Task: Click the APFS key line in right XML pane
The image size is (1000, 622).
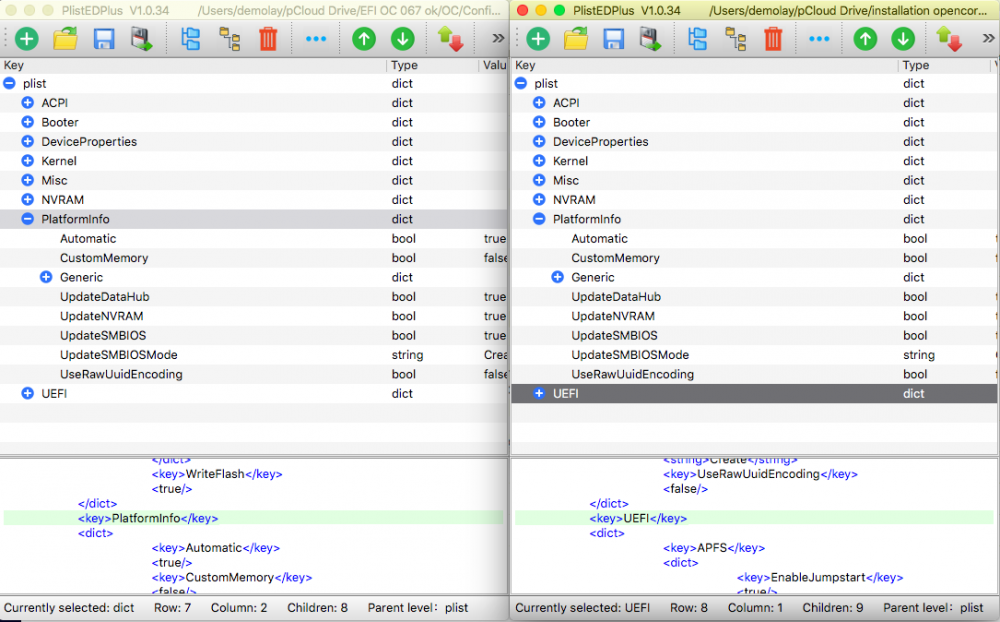Action: (714, 547)
